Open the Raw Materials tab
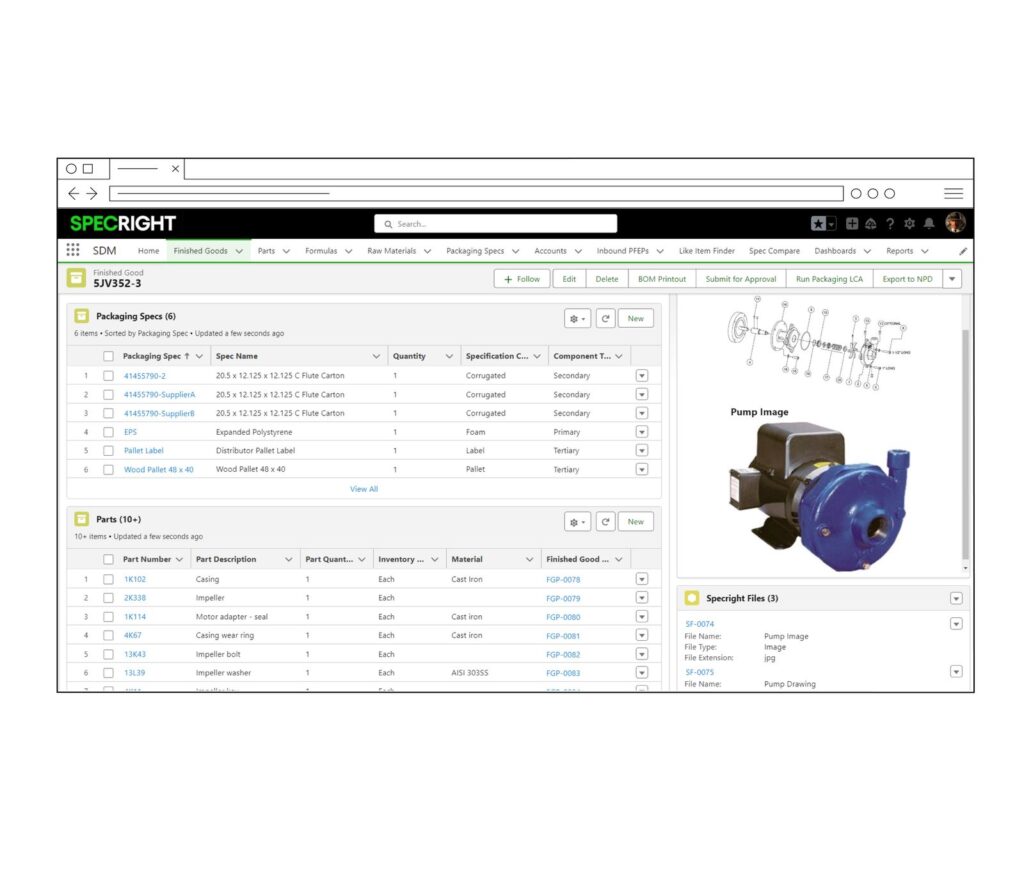 (391, 251)
